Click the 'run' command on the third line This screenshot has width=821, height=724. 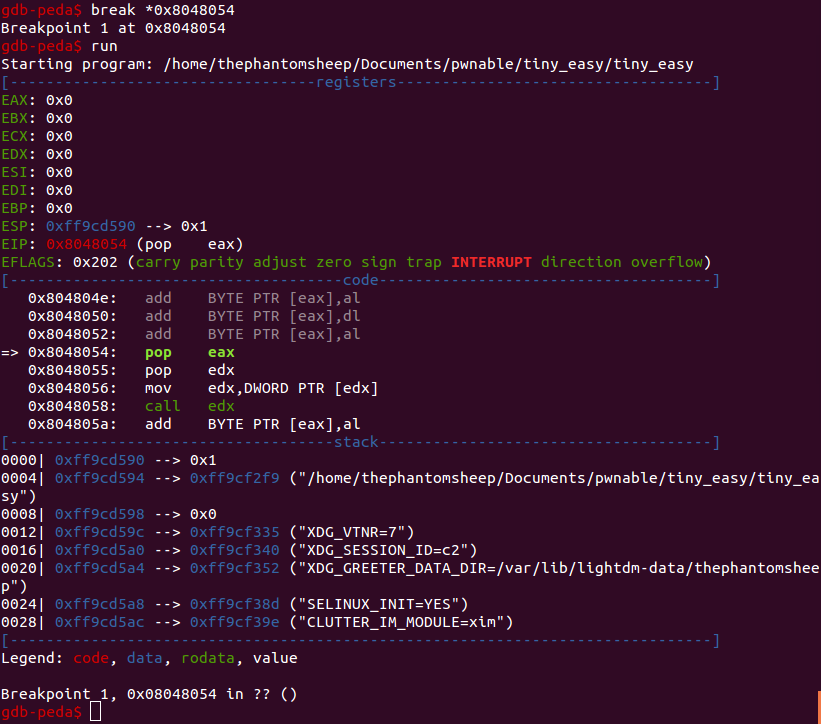click(103, 46)
